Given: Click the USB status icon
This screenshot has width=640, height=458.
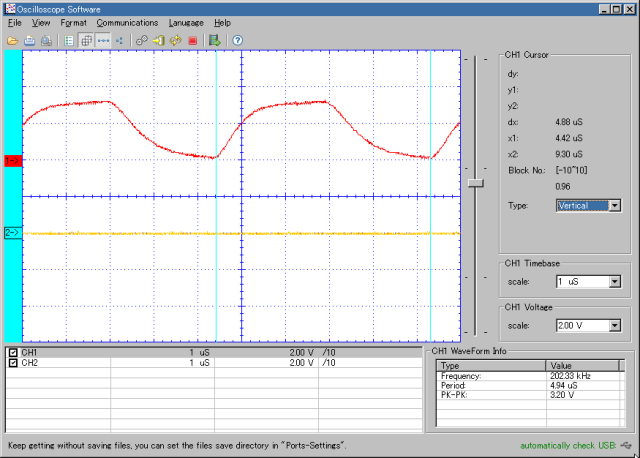Looking at the screenshot, I should (626, 445).
